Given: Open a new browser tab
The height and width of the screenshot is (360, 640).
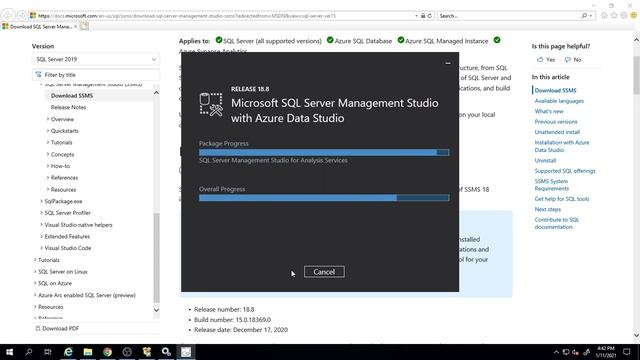Looking at the screenshot, I should pyautogui.click(x=84, y=27).
